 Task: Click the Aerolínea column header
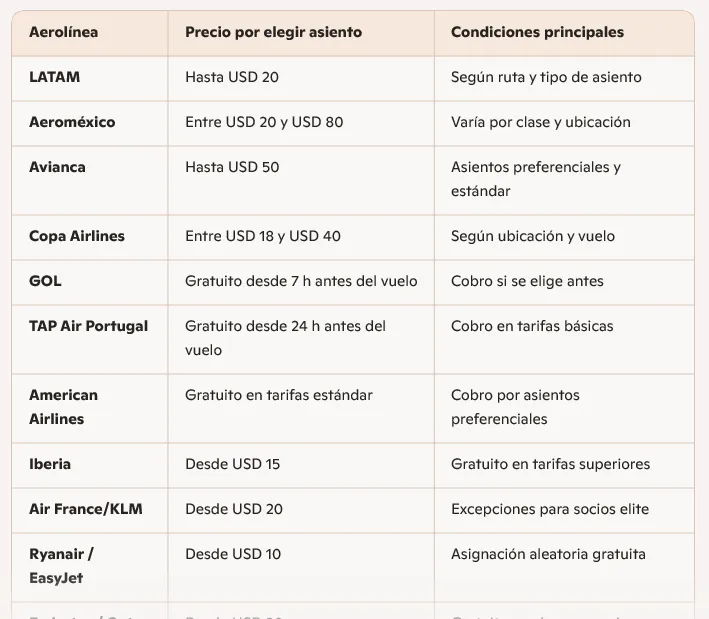pyautogui.click(x=64, y=32)
